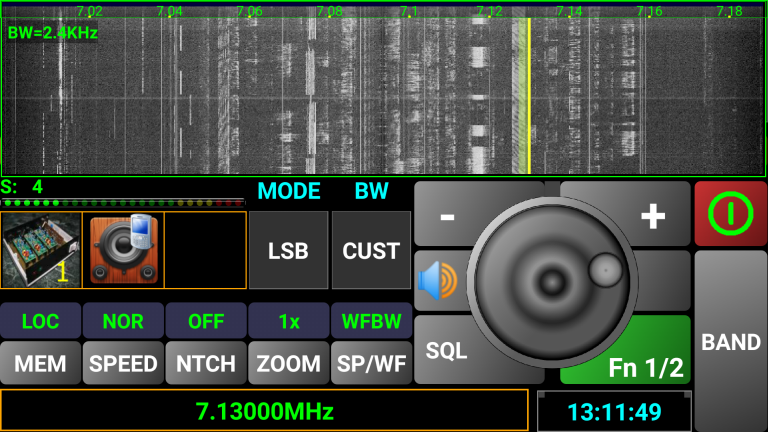This screenshot has height=432, width=768.
Task: Select the speaker with phone audio icon
Action: 123,250
